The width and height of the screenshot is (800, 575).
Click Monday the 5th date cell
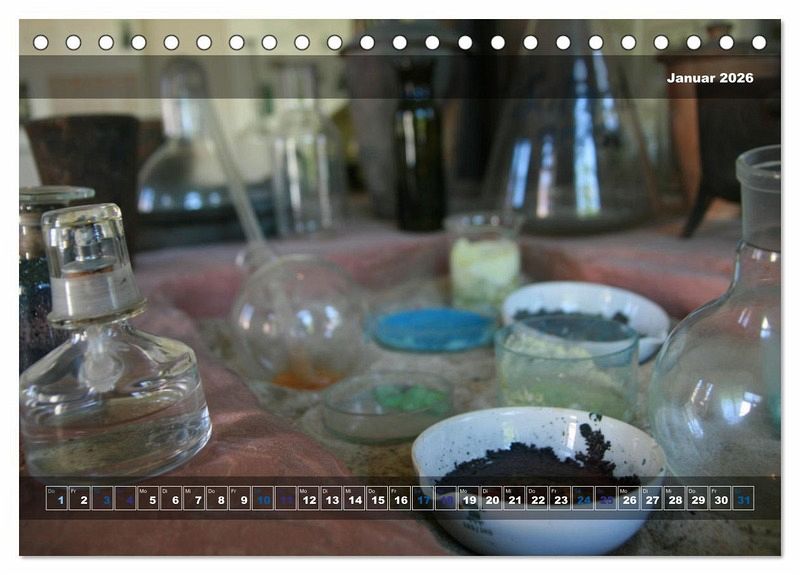[x=148, y=498]
